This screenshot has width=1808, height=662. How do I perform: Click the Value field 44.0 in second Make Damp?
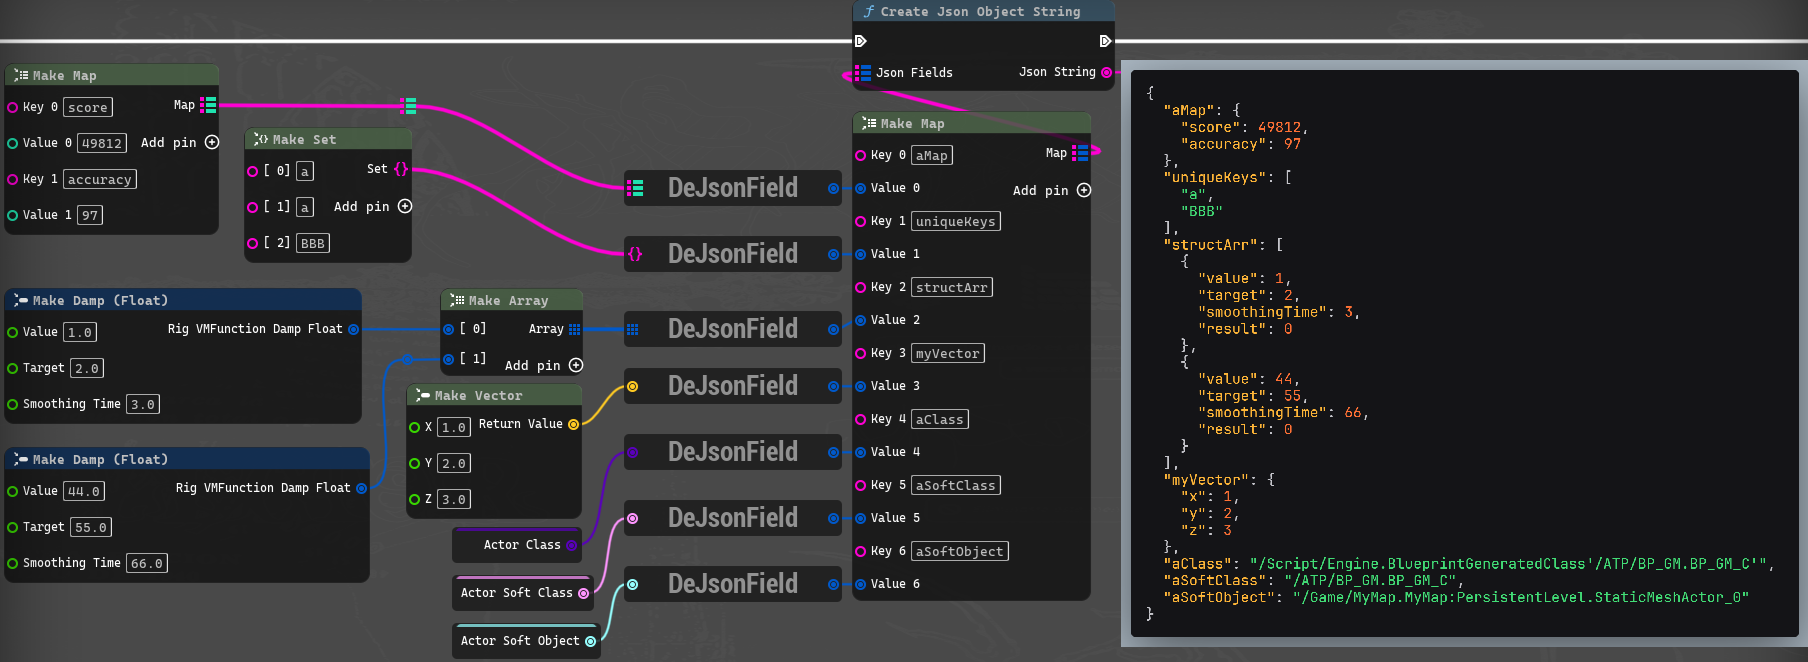click(84, 491)
